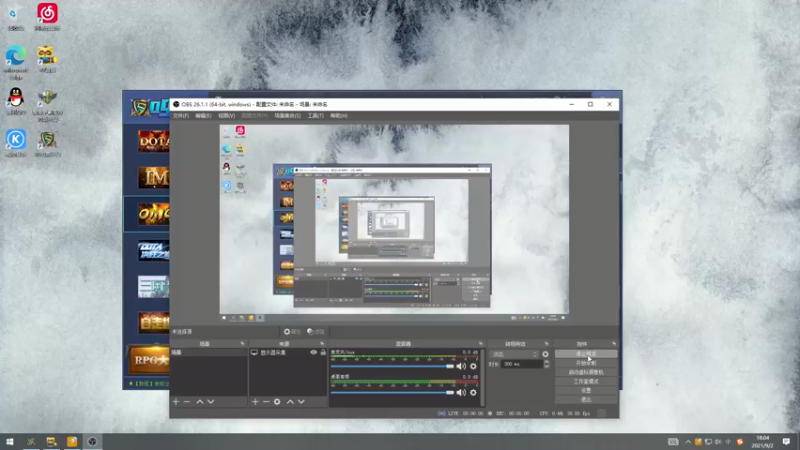Viewport: 800px width, 450px height.
Task: Adjust transition duration spinner field
Action: (x=518, y=364)
